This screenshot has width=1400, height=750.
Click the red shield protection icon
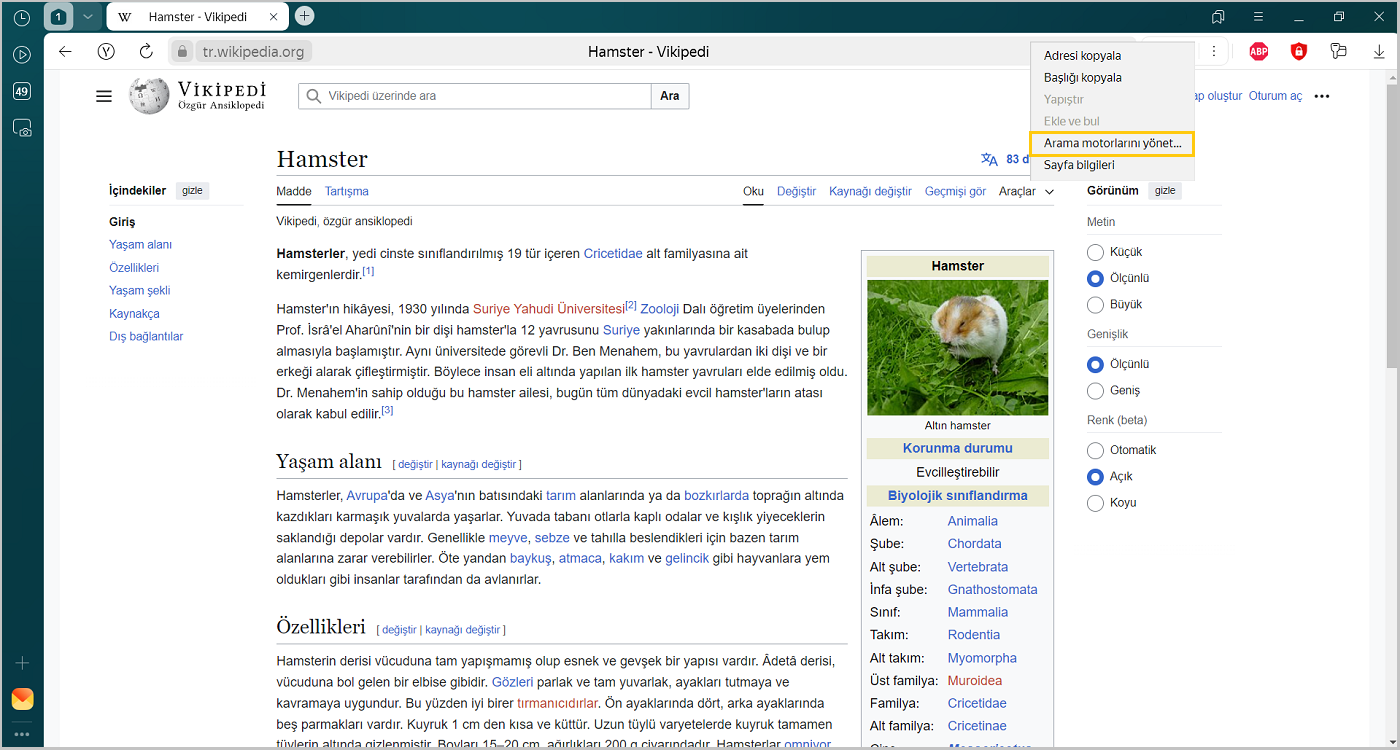tap(1298, 52)
